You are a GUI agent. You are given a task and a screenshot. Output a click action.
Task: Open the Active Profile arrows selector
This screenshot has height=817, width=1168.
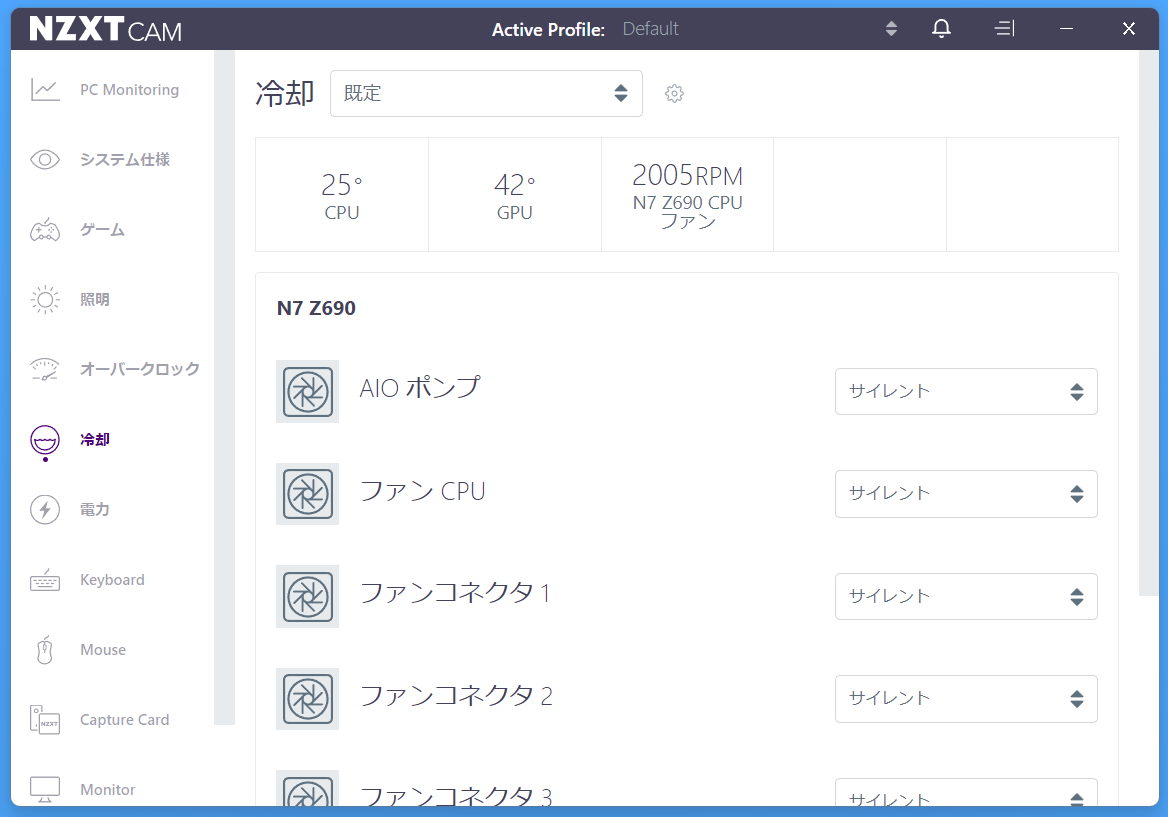pyautogui.click(x=891, y=29)
